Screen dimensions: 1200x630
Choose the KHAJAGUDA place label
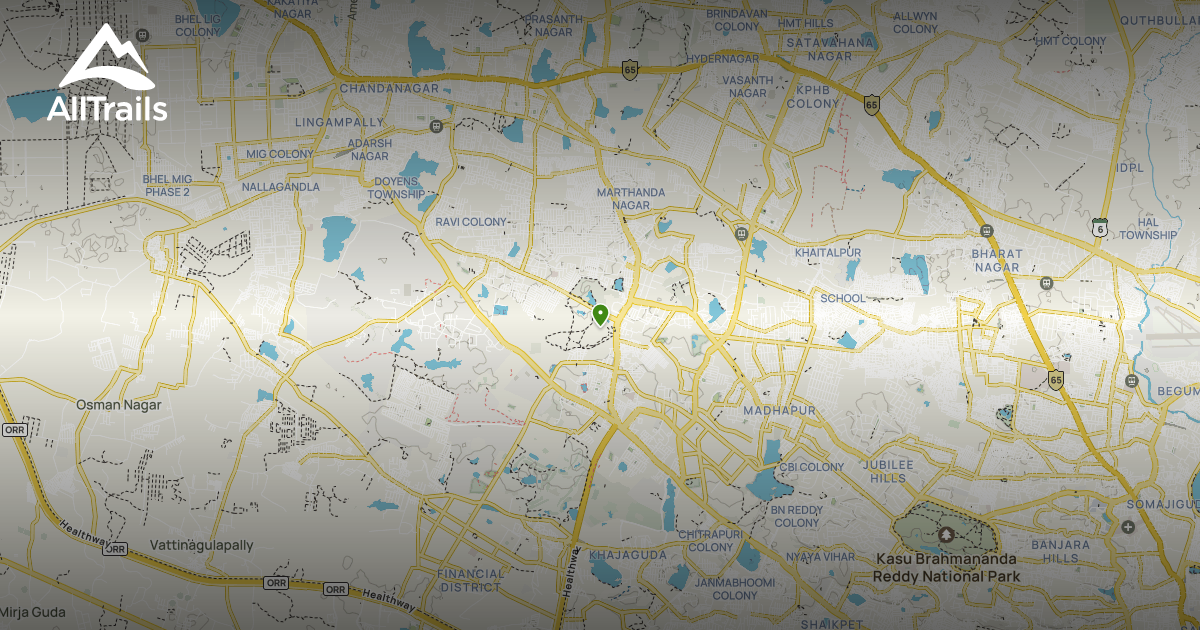(x=629, y=554)
